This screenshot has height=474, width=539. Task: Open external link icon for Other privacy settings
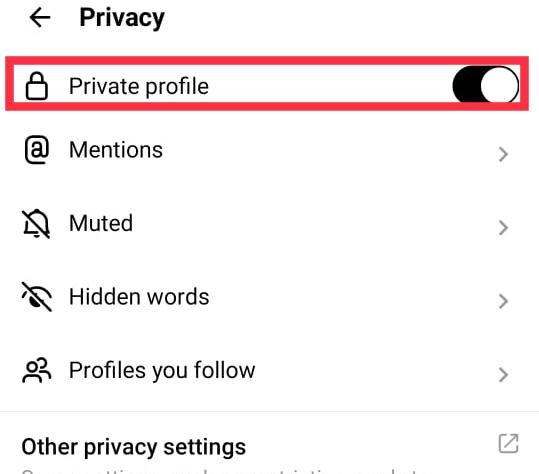[x=508, y=443]
